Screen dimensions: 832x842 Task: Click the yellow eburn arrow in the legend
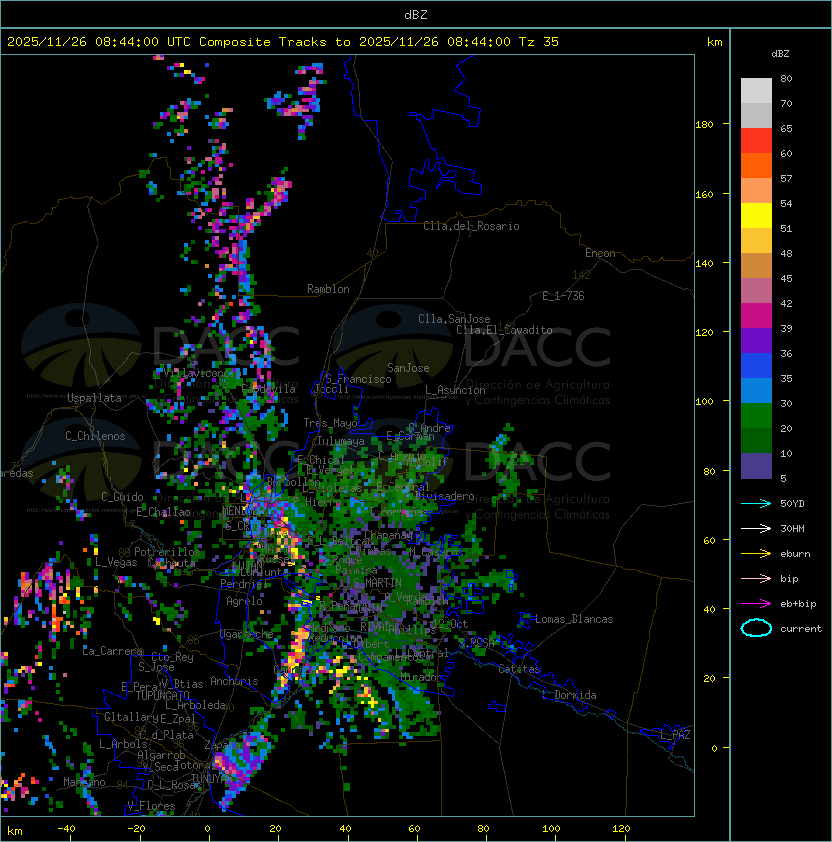pyautogui.click(x=756, y=553)
